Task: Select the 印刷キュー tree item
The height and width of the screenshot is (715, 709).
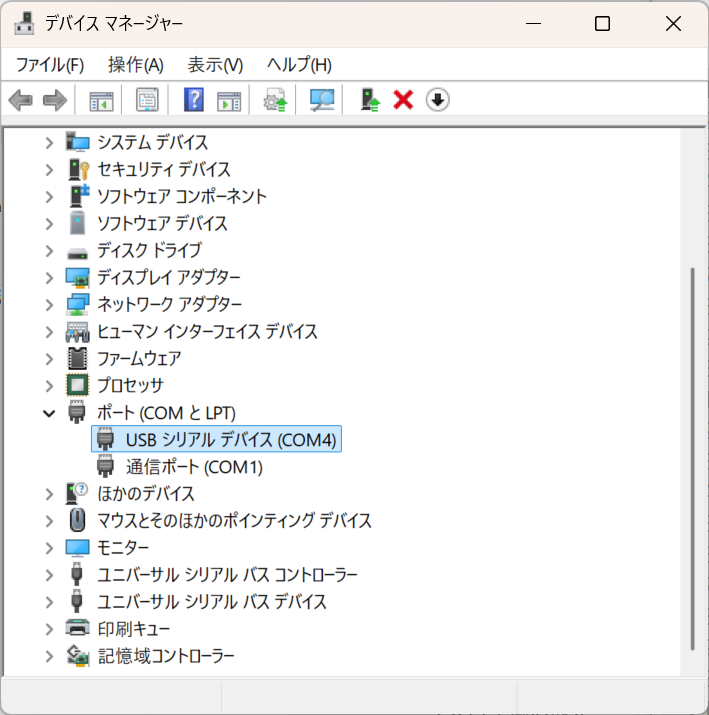Action: 133,628
